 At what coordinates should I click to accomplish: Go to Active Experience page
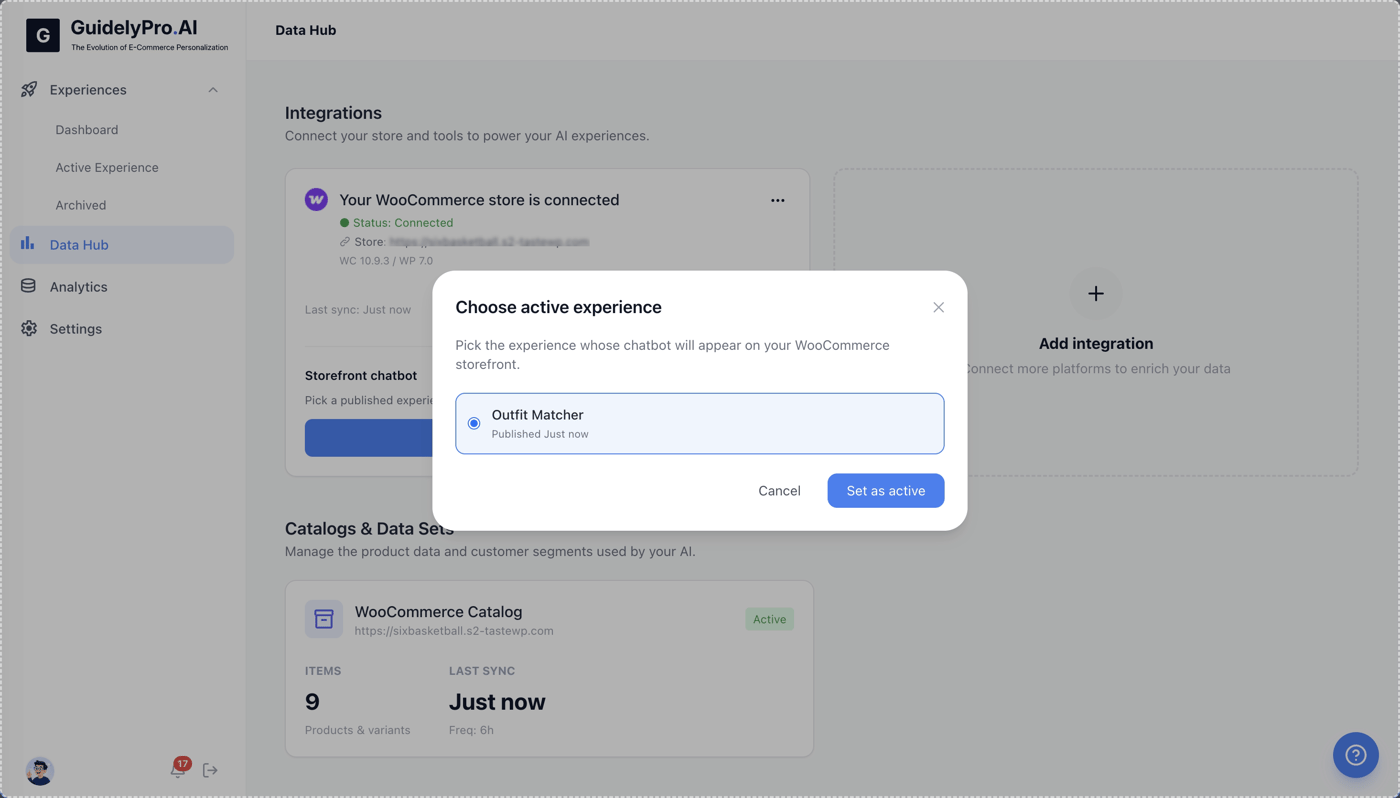click(x=107, y=168)
